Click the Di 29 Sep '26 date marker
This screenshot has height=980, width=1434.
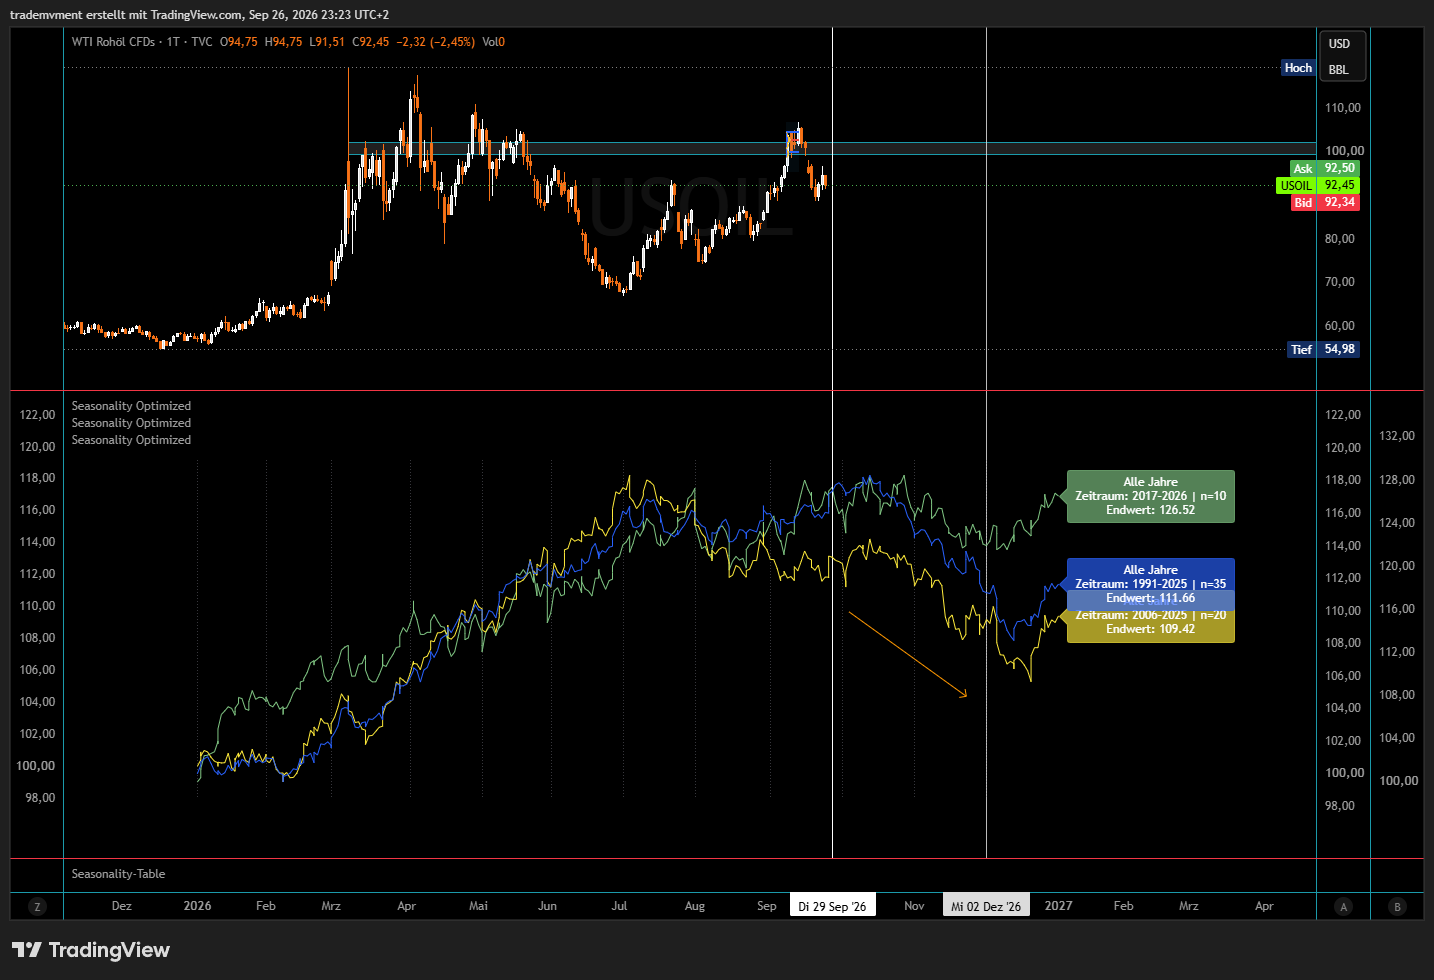[x=832, y=906]
